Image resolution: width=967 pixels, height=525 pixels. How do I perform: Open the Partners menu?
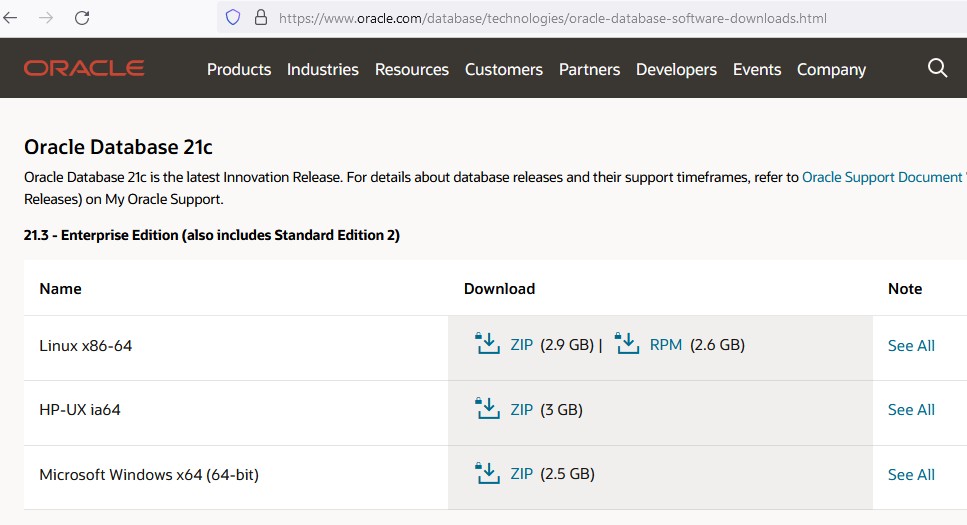click(590, 70)
